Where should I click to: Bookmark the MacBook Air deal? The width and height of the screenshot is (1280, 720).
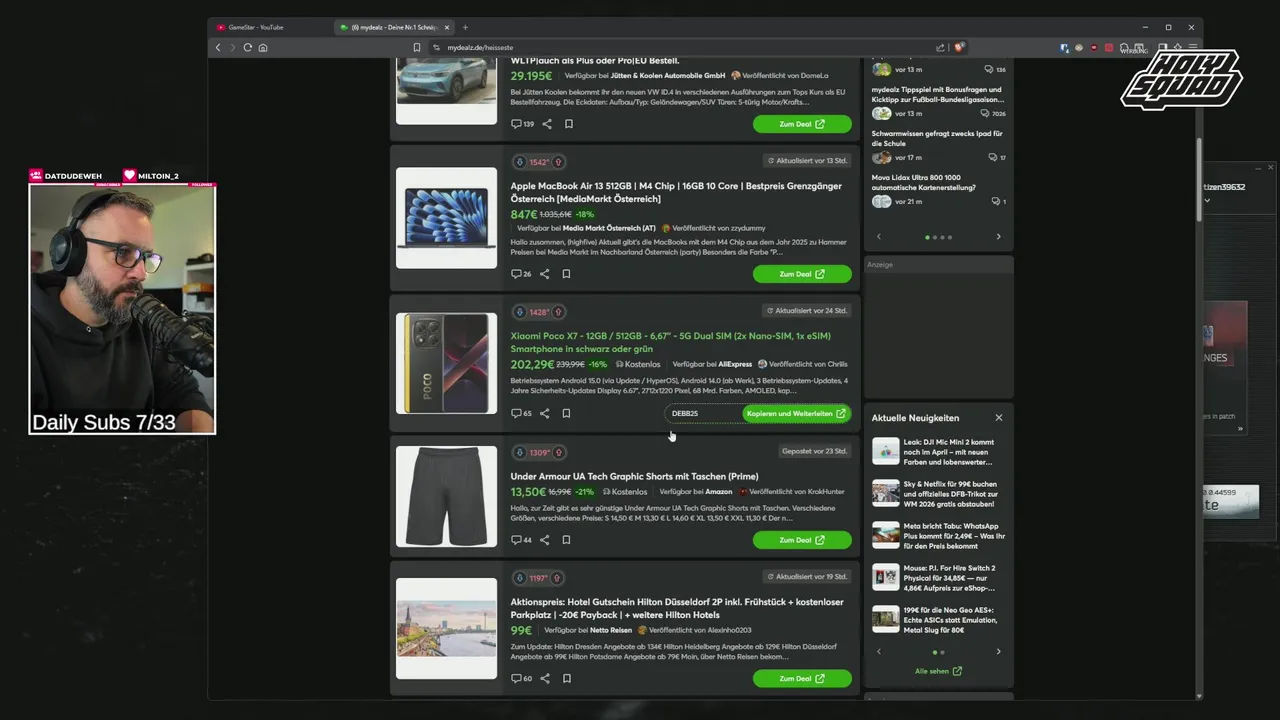coord(566,274)
